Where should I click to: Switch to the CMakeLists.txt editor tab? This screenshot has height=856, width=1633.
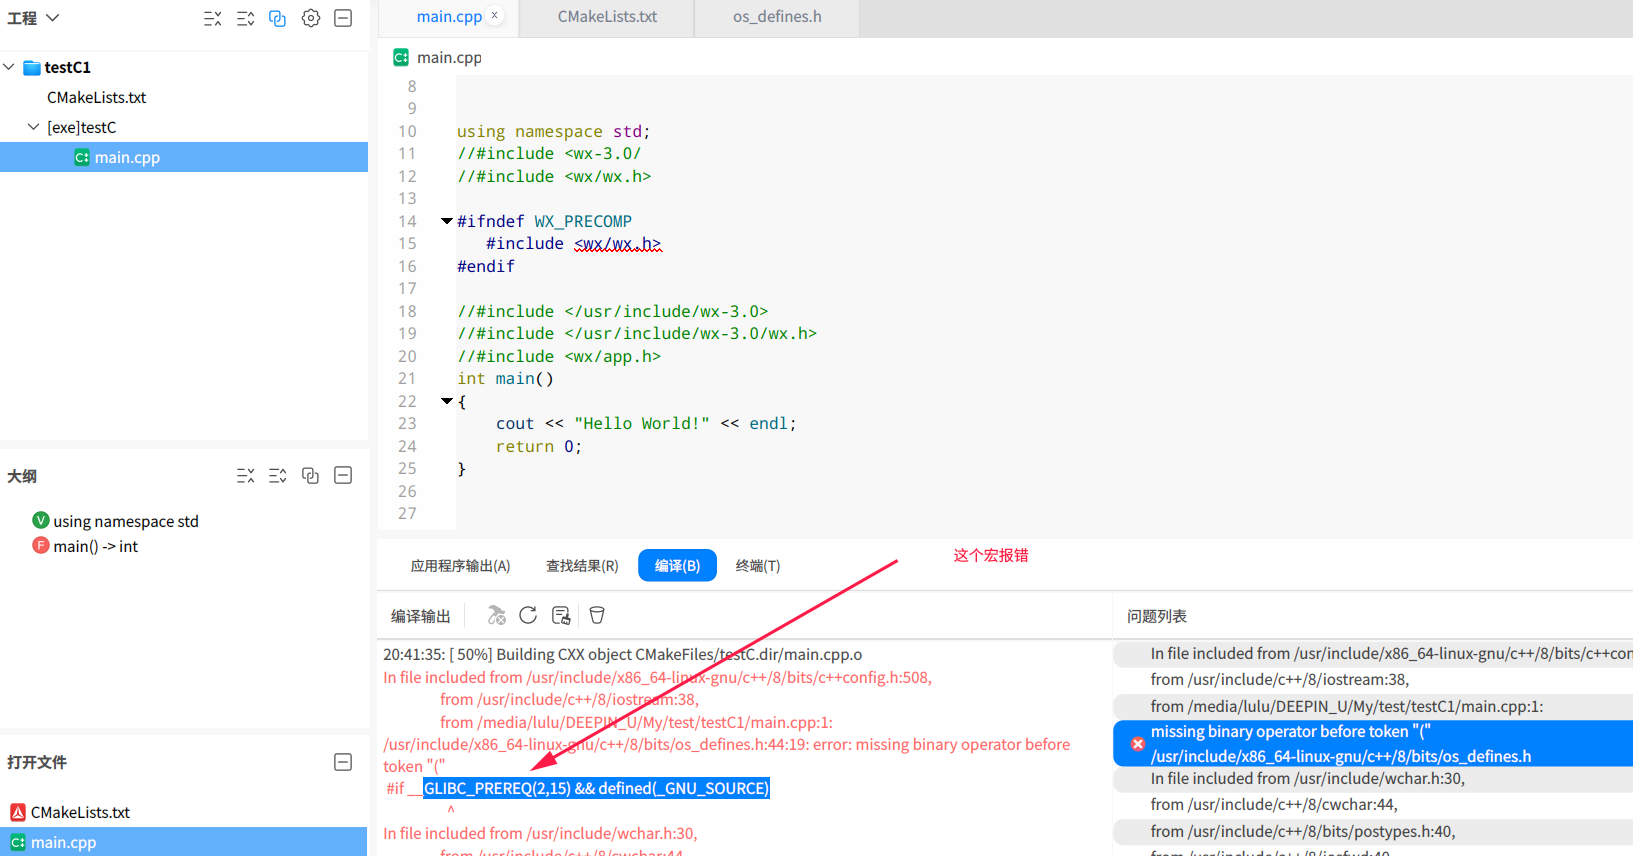[x=607, y=17]
